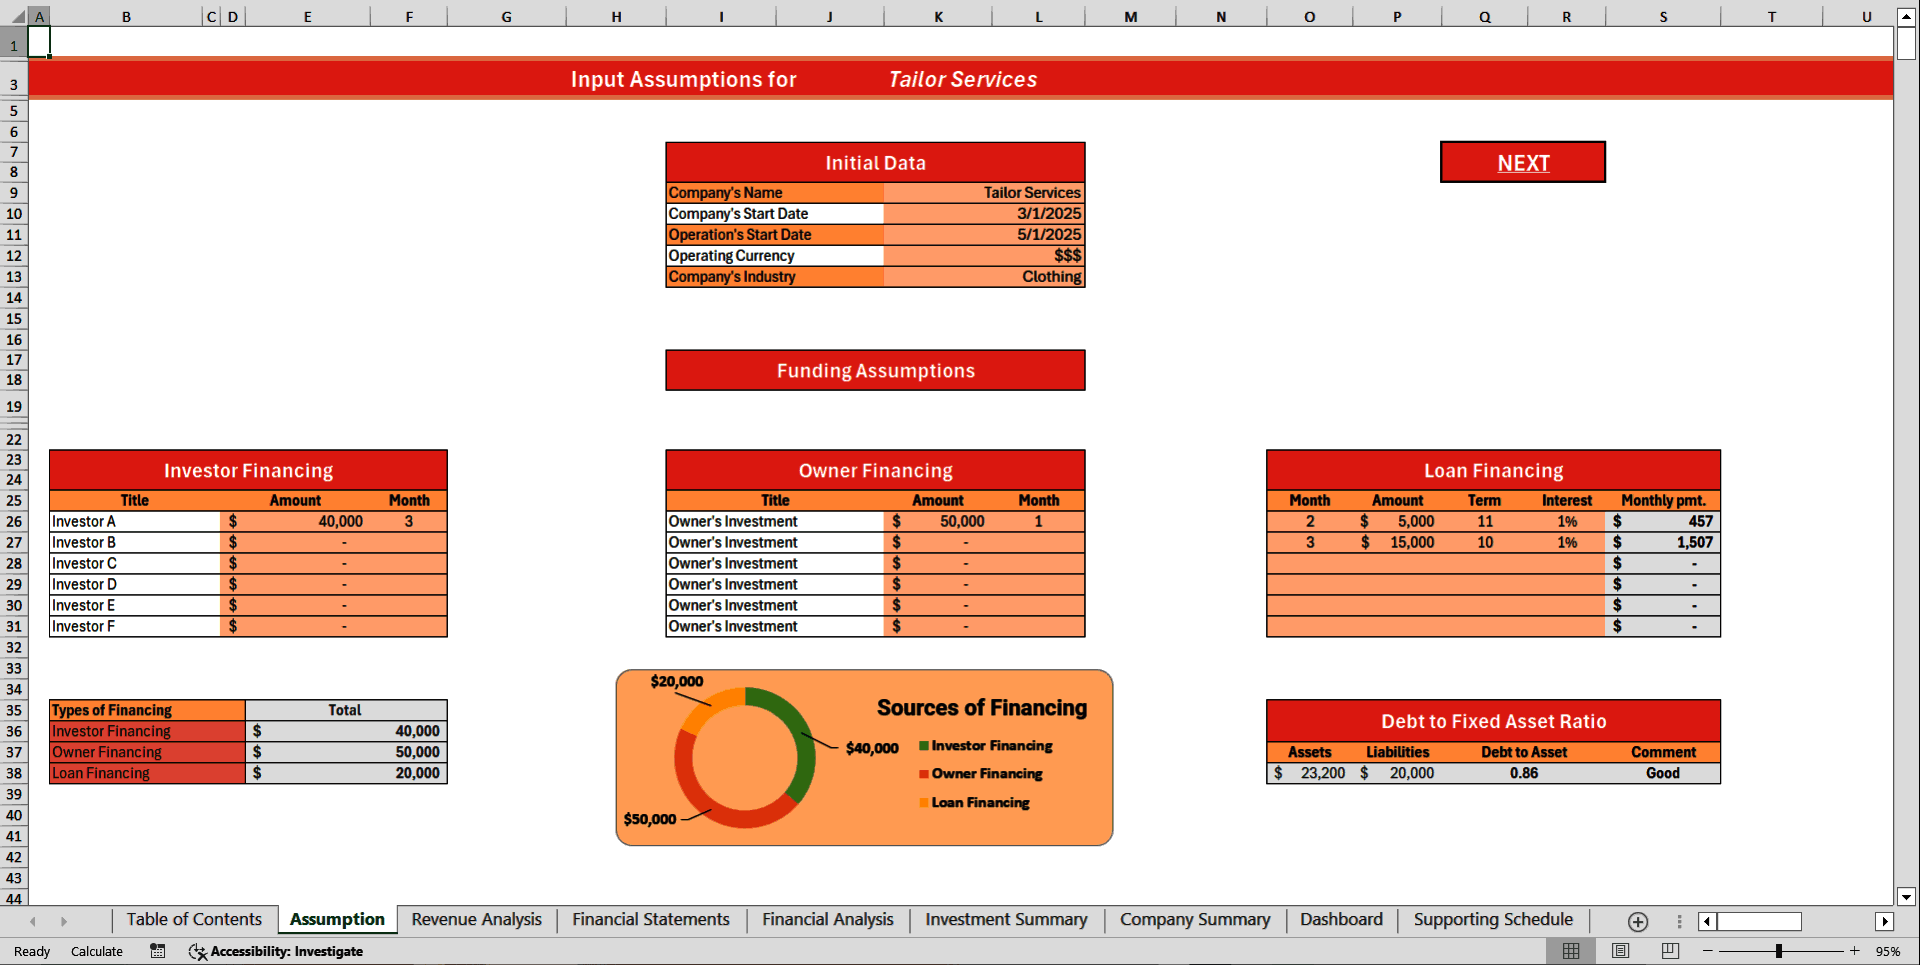Start macro recording from status bar
Screen dimensions: 1920x965
(x=157, y=951)
